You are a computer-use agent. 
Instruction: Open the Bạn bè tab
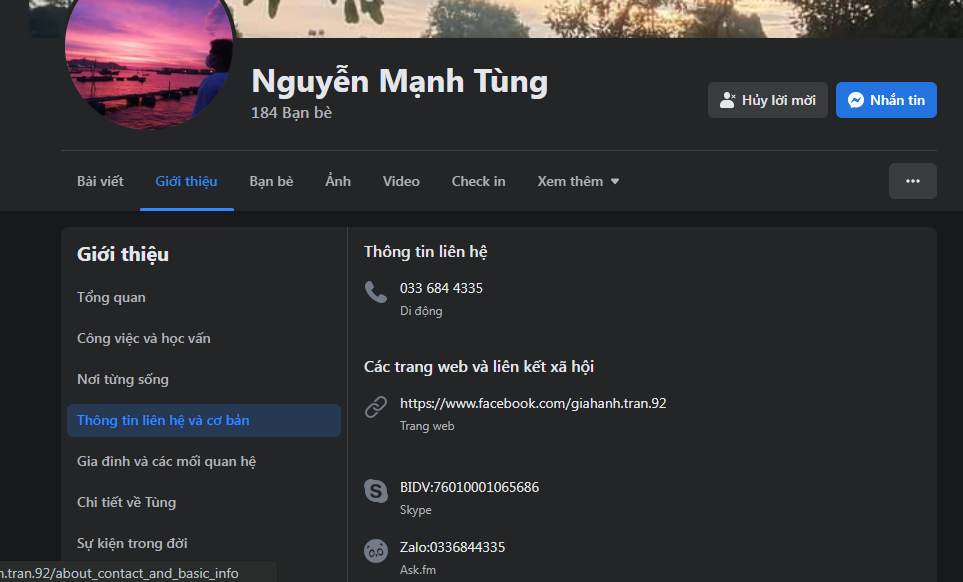271,181
